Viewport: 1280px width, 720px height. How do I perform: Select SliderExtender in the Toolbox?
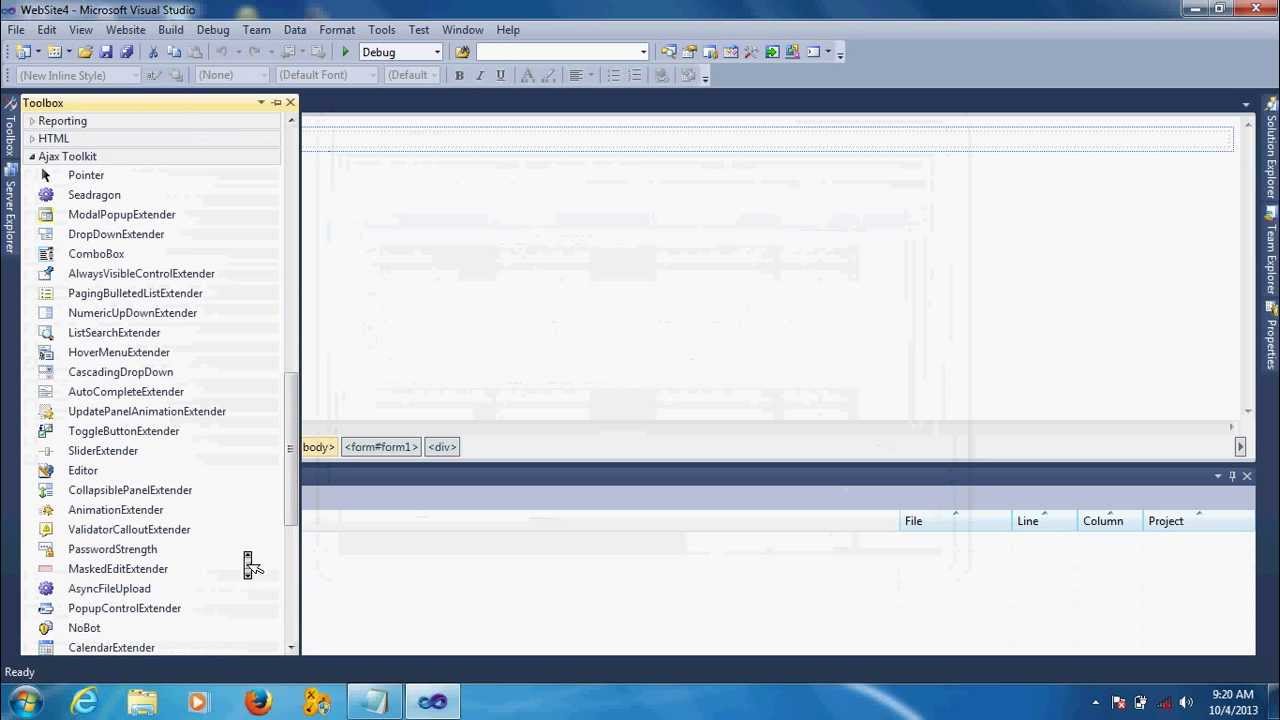tap(103, 451)
